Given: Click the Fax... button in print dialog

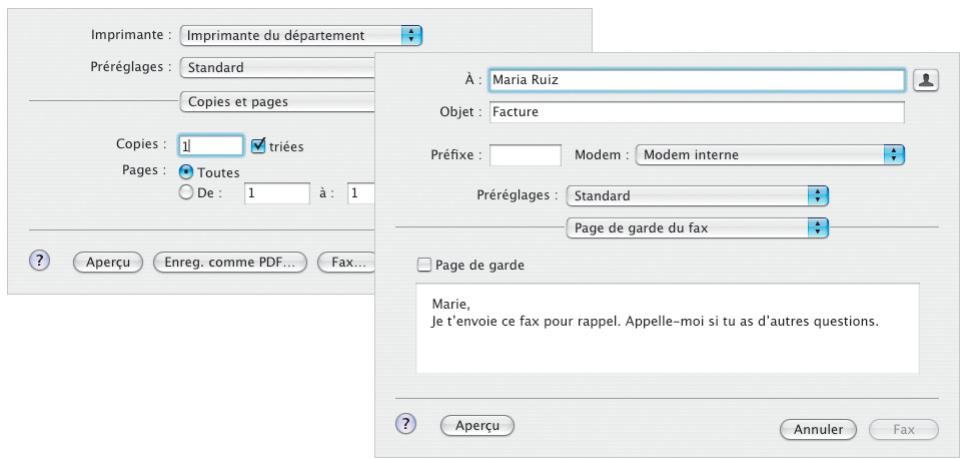Looking at the screenshot, I should tap(347, 263).
